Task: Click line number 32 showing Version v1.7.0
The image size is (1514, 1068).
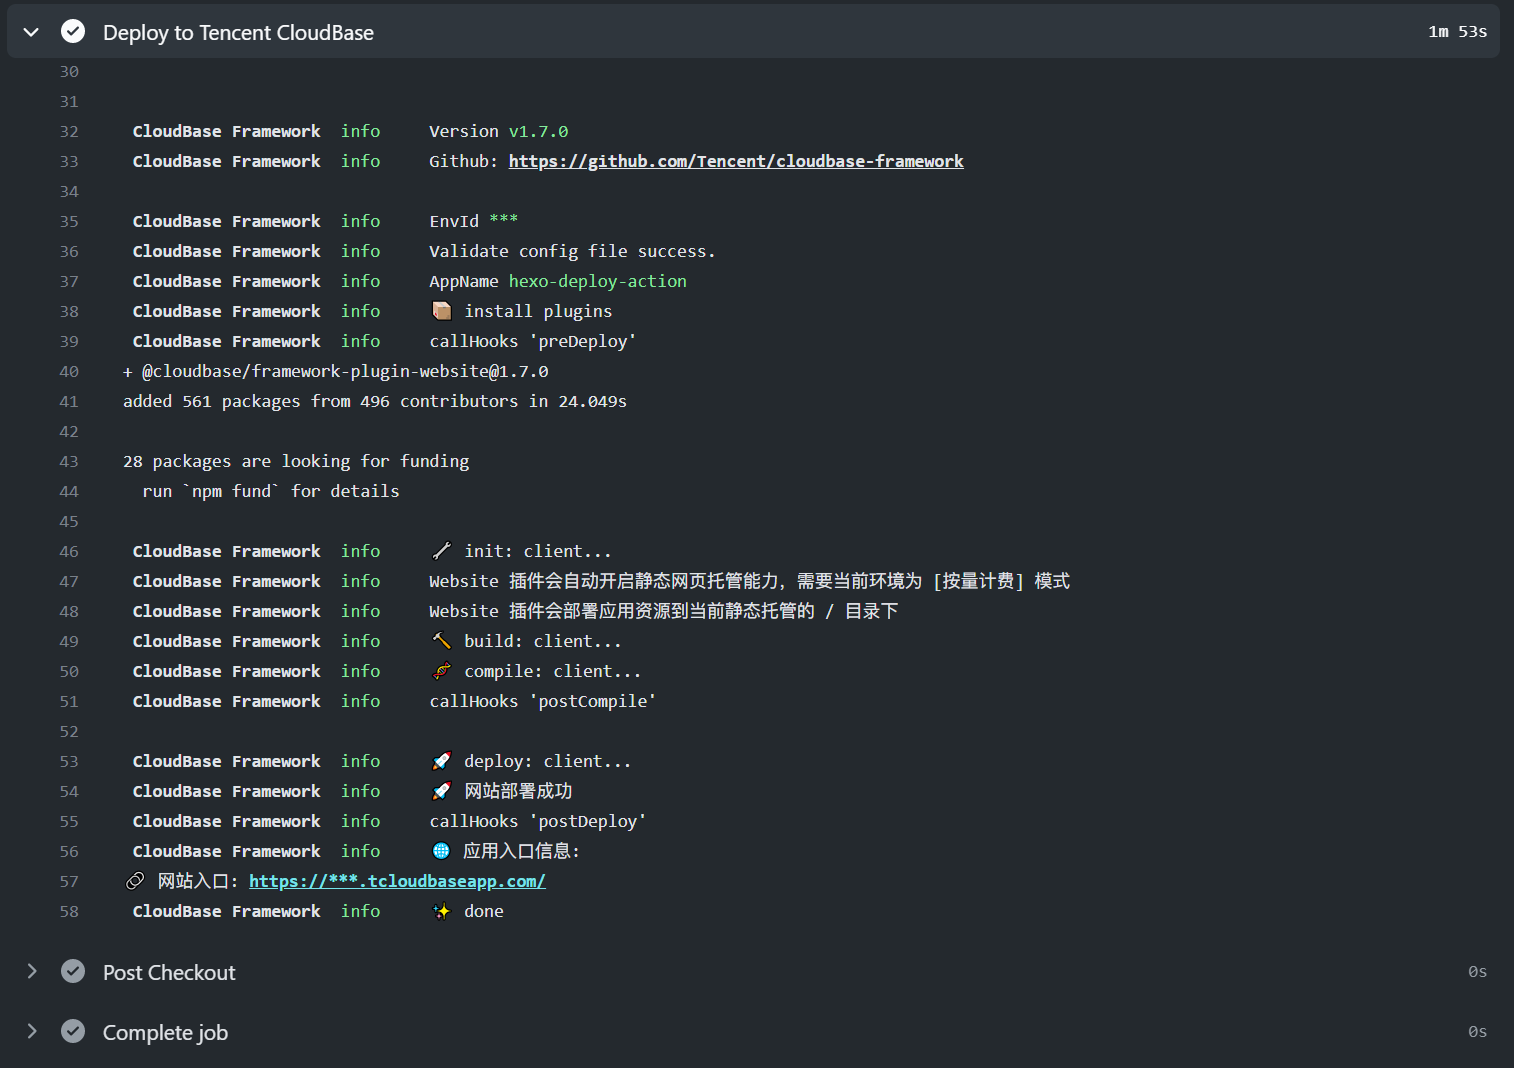Action: click(x=69, y=131)
